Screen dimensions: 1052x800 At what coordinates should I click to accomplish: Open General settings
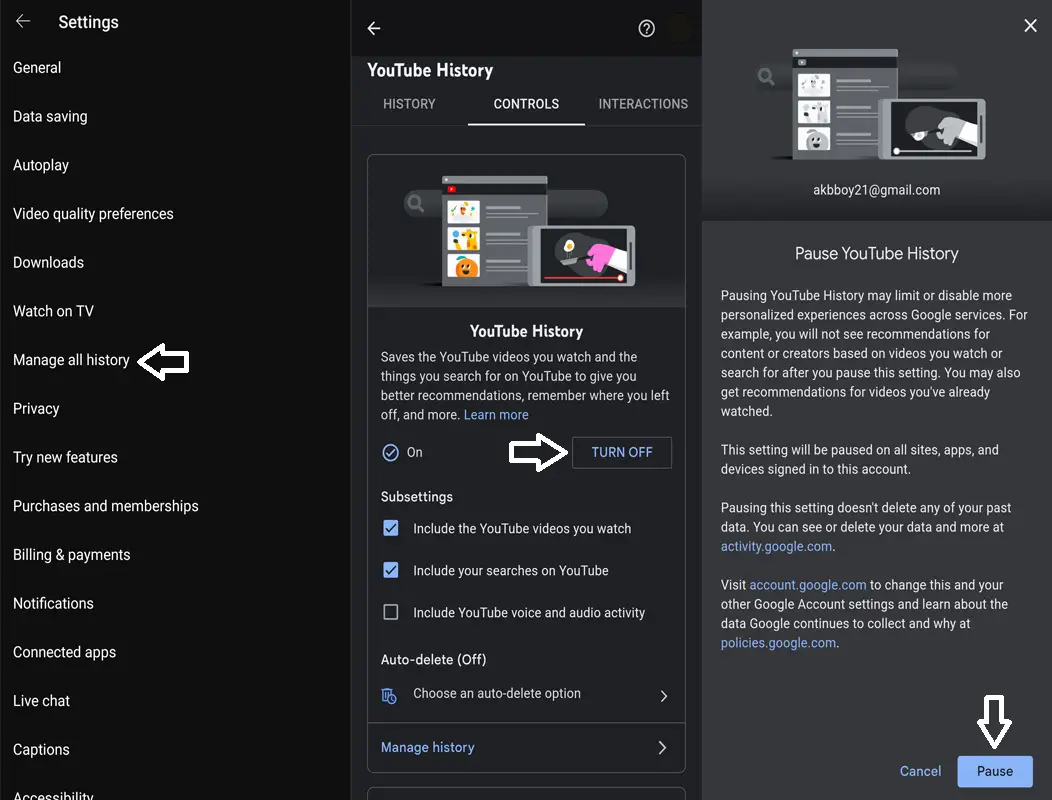37,68
